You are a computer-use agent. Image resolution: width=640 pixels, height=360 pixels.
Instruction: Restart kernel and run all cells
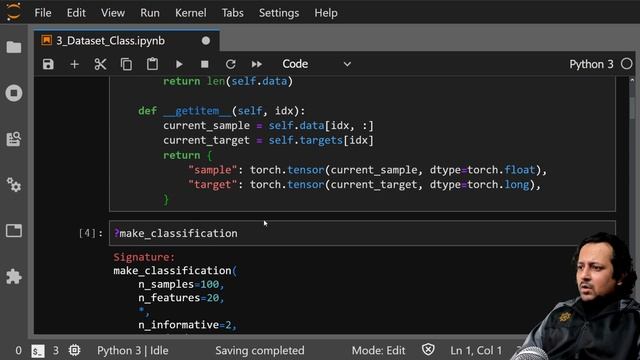tap(257, 64)
